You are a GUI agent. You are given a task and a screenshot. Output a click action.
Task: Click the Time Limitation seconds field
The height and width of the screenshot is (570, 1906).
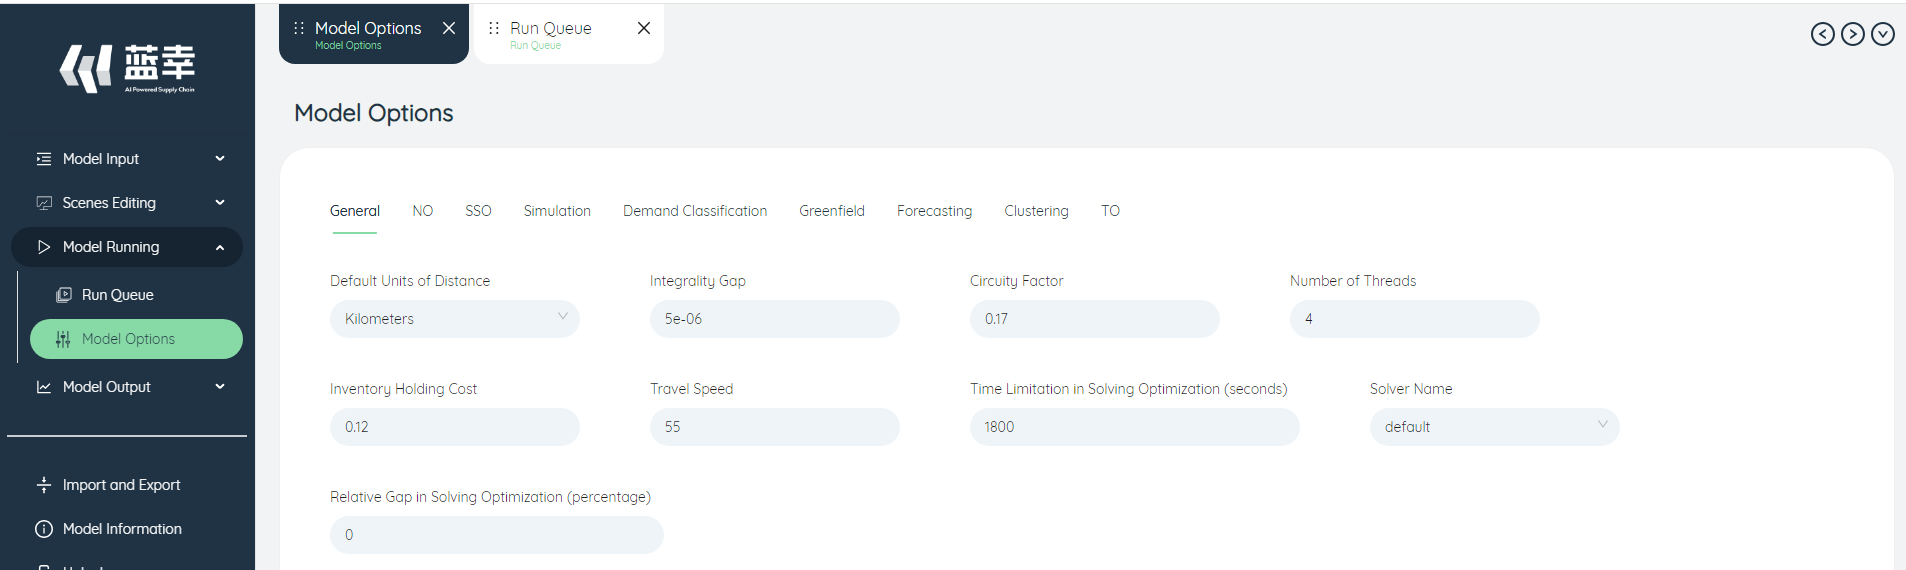click(1135, 427)
